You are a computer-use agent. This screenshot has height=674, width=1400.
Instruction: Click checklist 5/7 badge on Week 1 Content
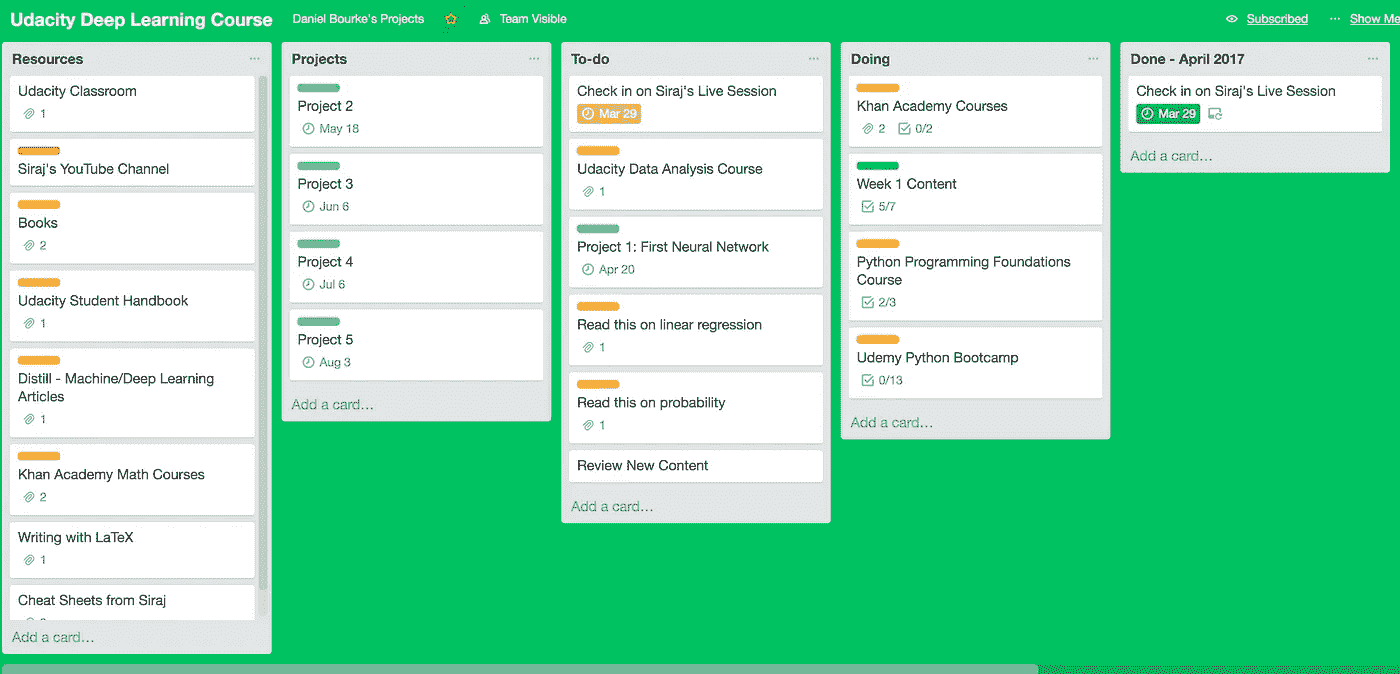click(878, 207)
